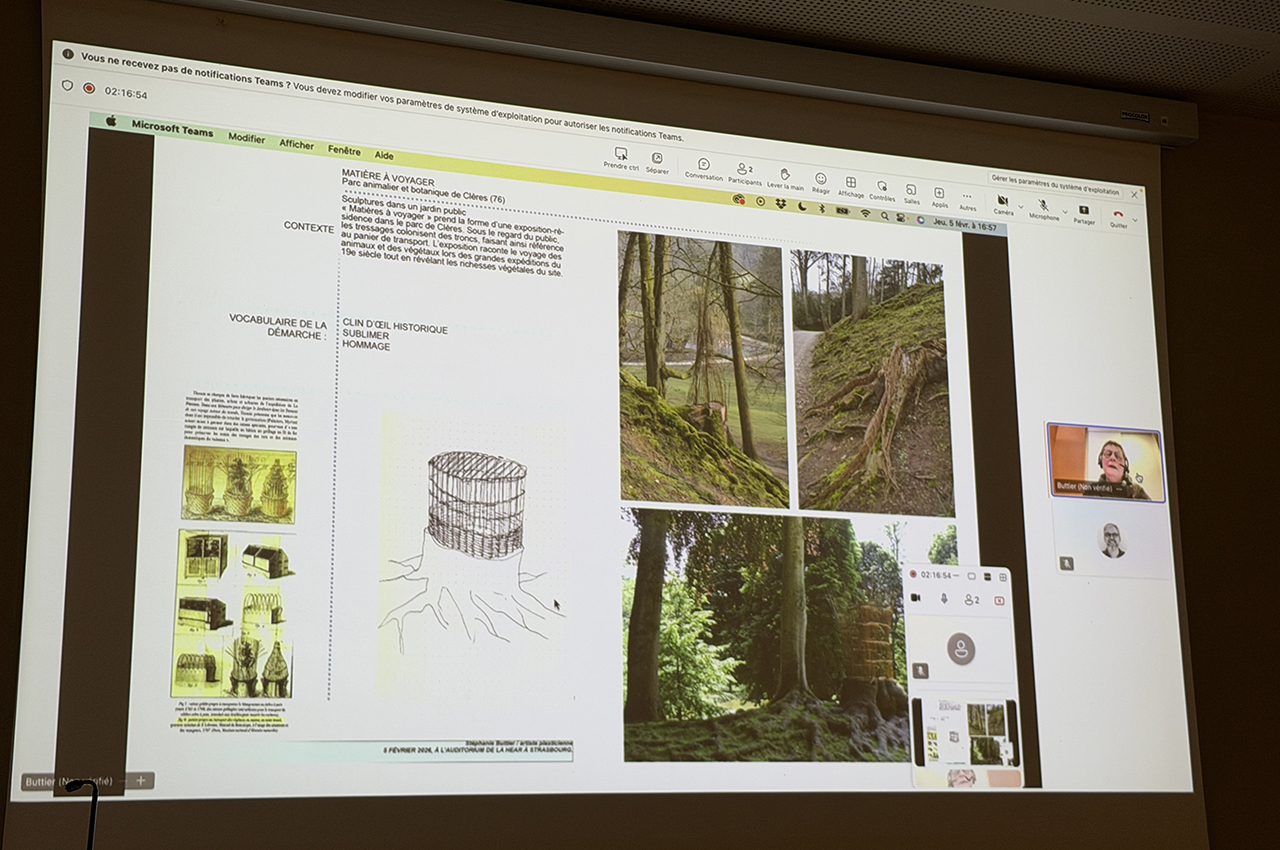Click the Prendre ctrl (take control) icon
Screen dimensions: 1280x850
(620, 154)
